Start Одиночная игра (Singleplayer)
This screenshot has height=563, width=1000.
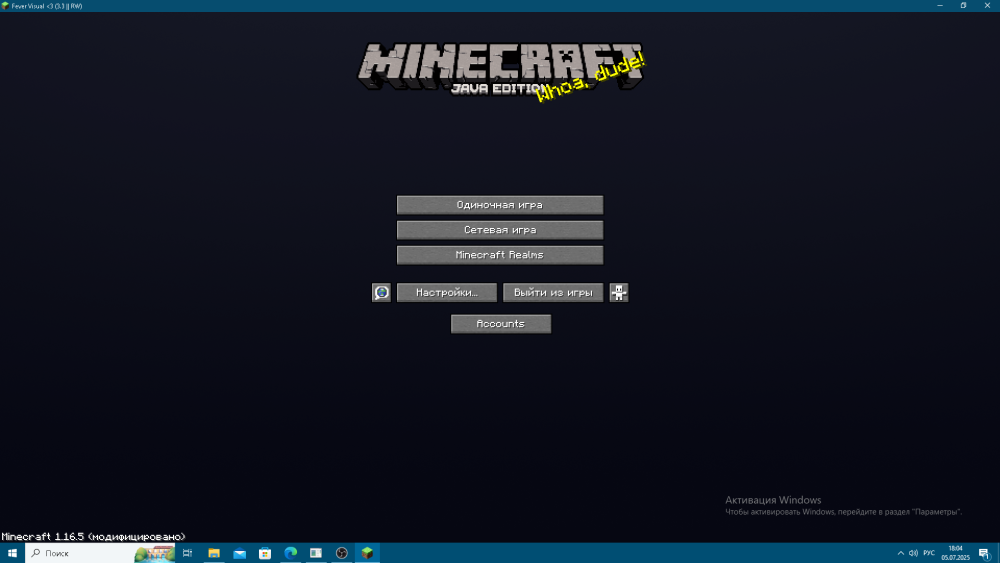[x=500, y=205]
